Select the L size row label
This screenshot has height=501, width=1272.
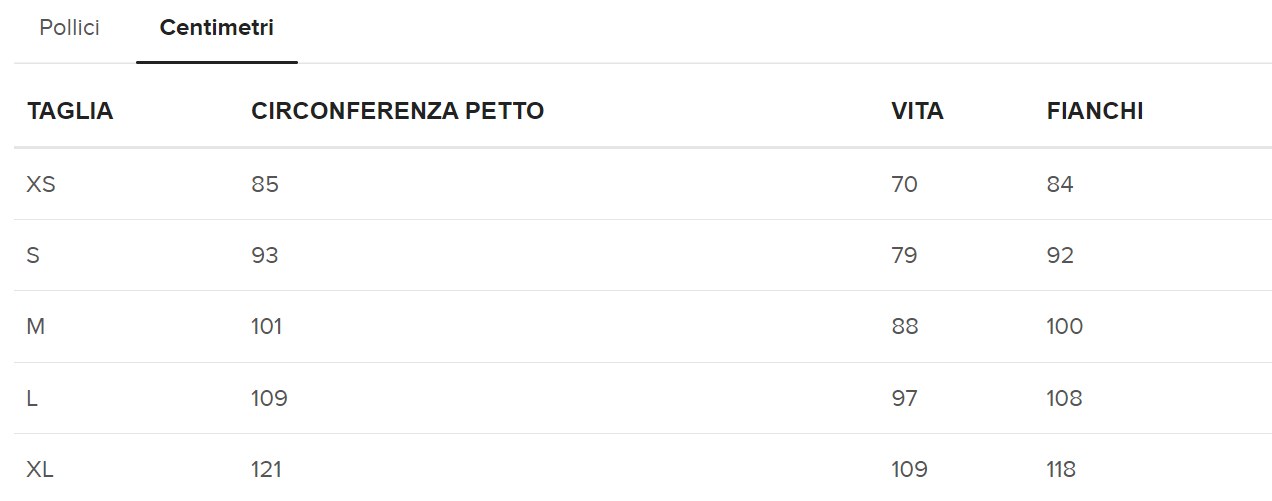click(32, 398)
